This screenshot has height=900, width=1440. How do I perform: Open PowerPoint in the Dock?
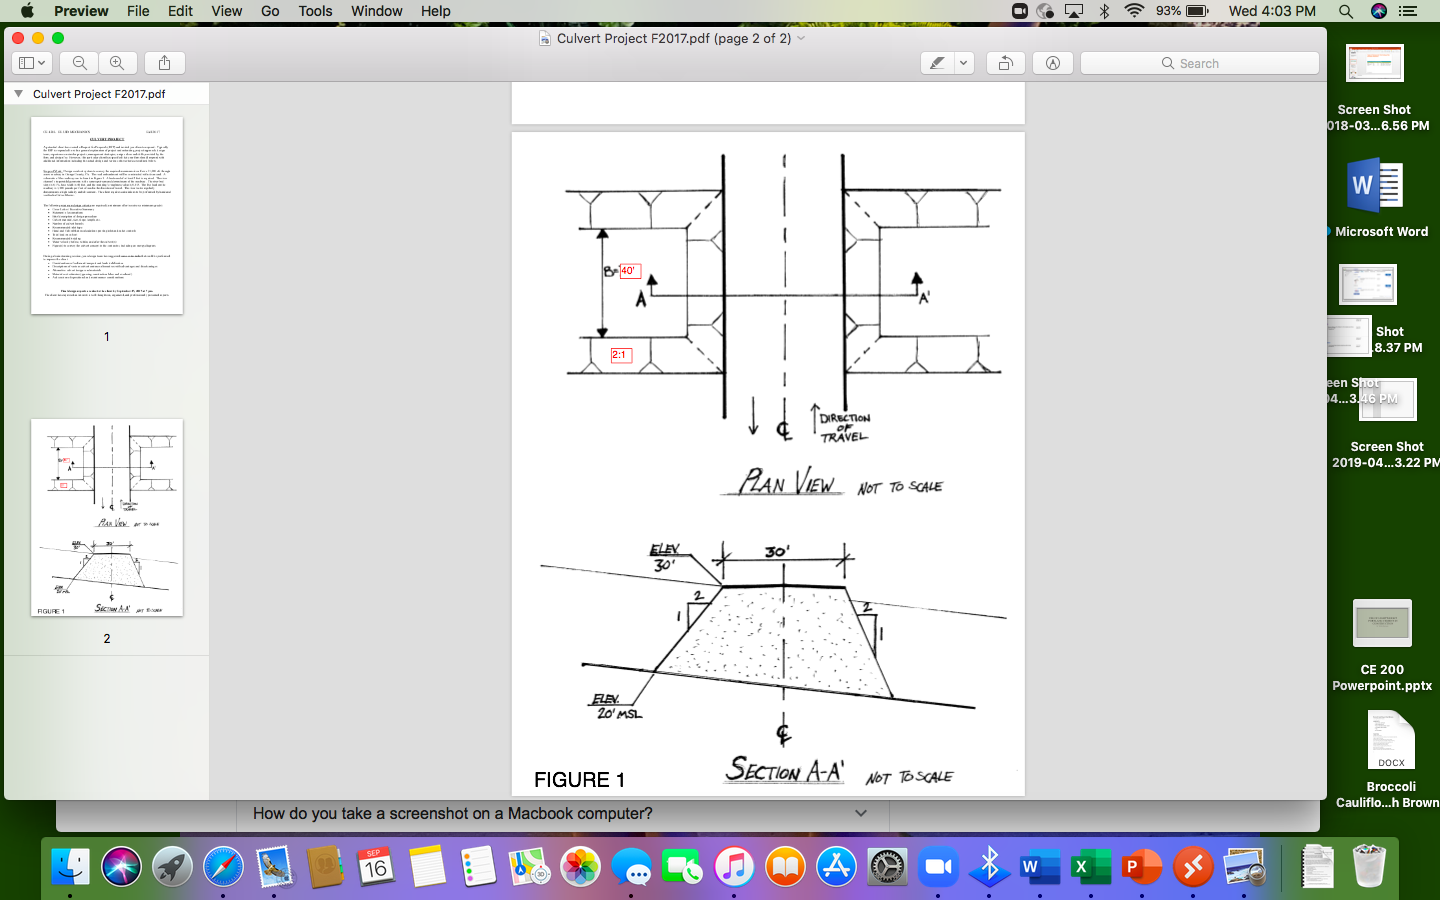click(1142, 866)
